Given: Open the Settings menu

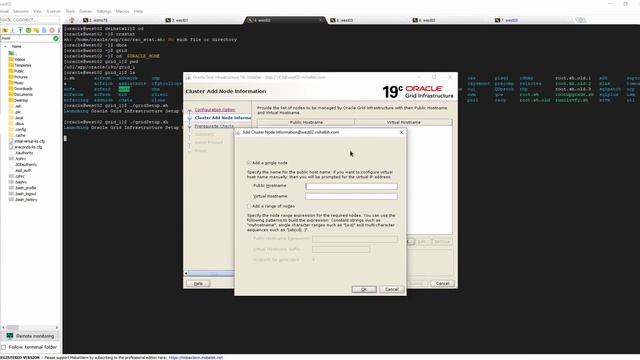Looking at the screenshot, I should 104,11.
